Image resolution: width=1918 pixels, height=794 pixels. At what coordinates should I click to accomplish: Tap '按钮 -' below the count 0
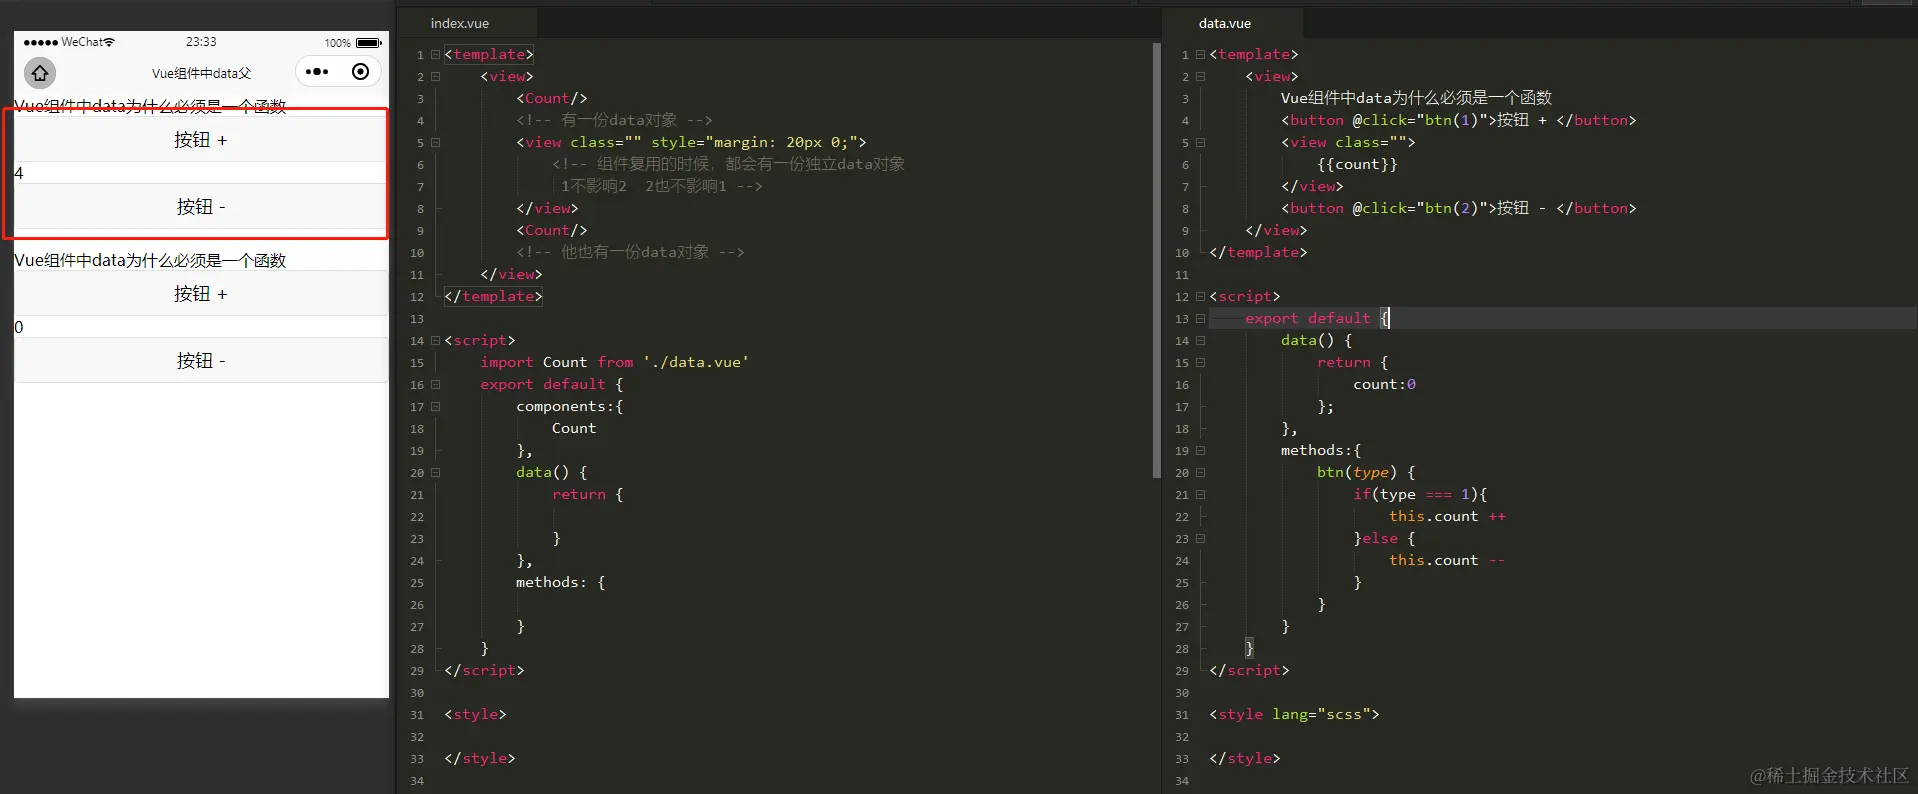[200, 361]
